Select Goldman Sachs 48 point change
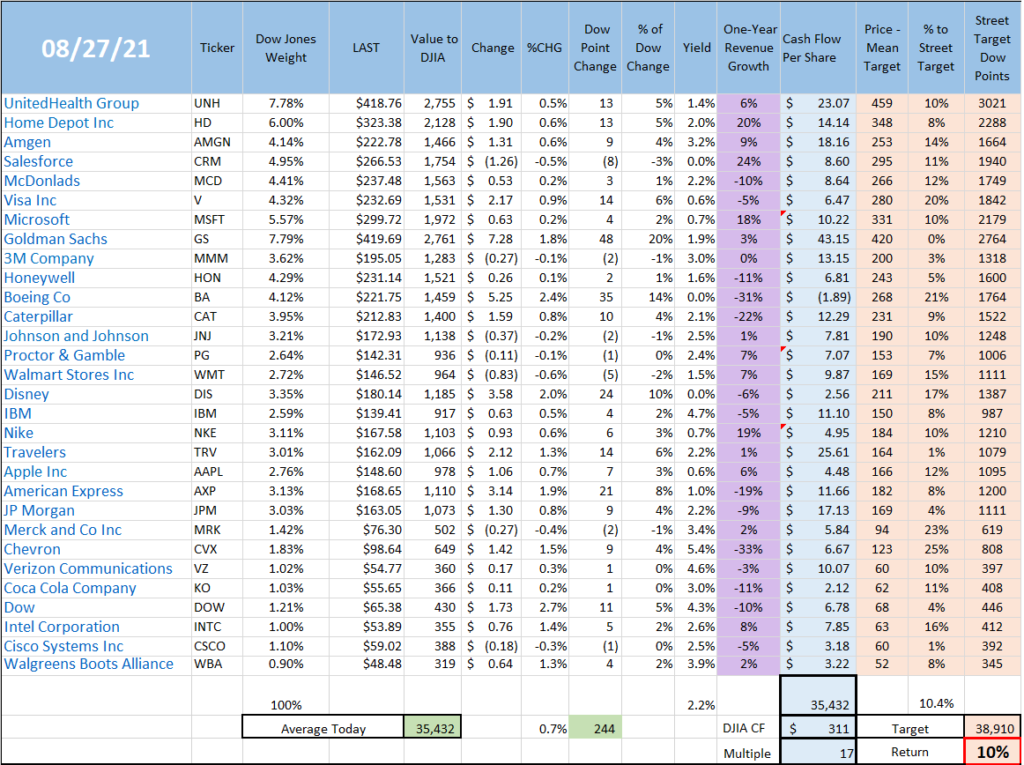 [x=595, y=239]
